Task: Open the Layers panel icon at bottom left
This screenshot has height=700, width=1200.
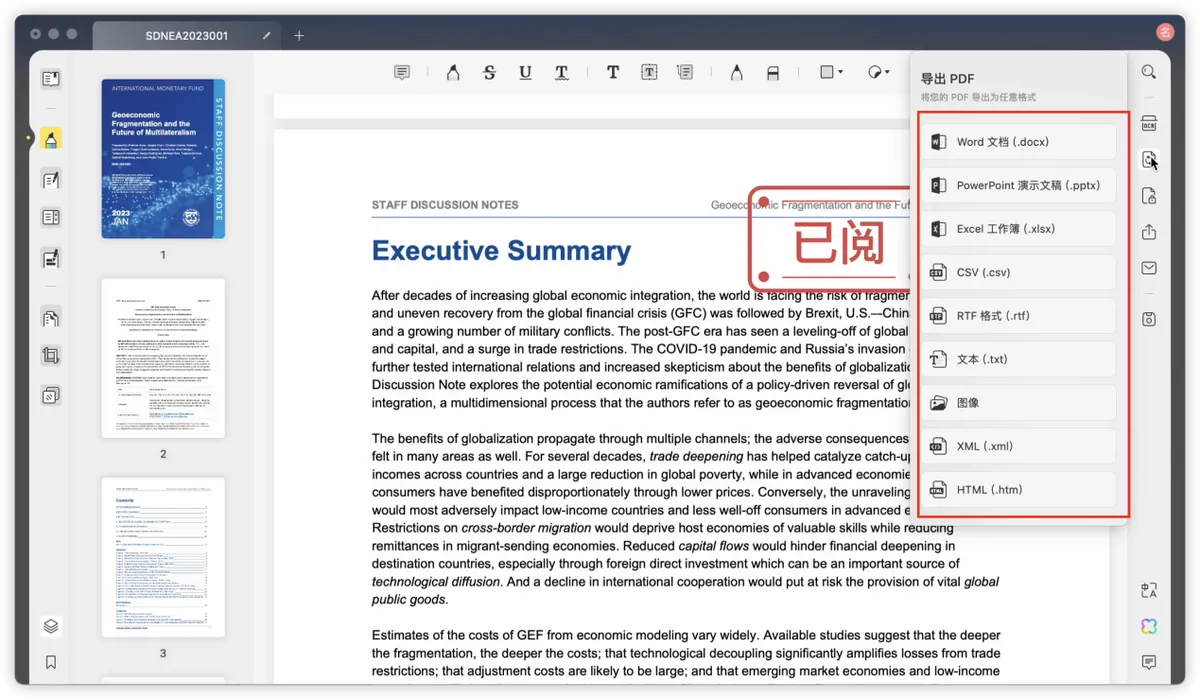Action: coord(51,626)
